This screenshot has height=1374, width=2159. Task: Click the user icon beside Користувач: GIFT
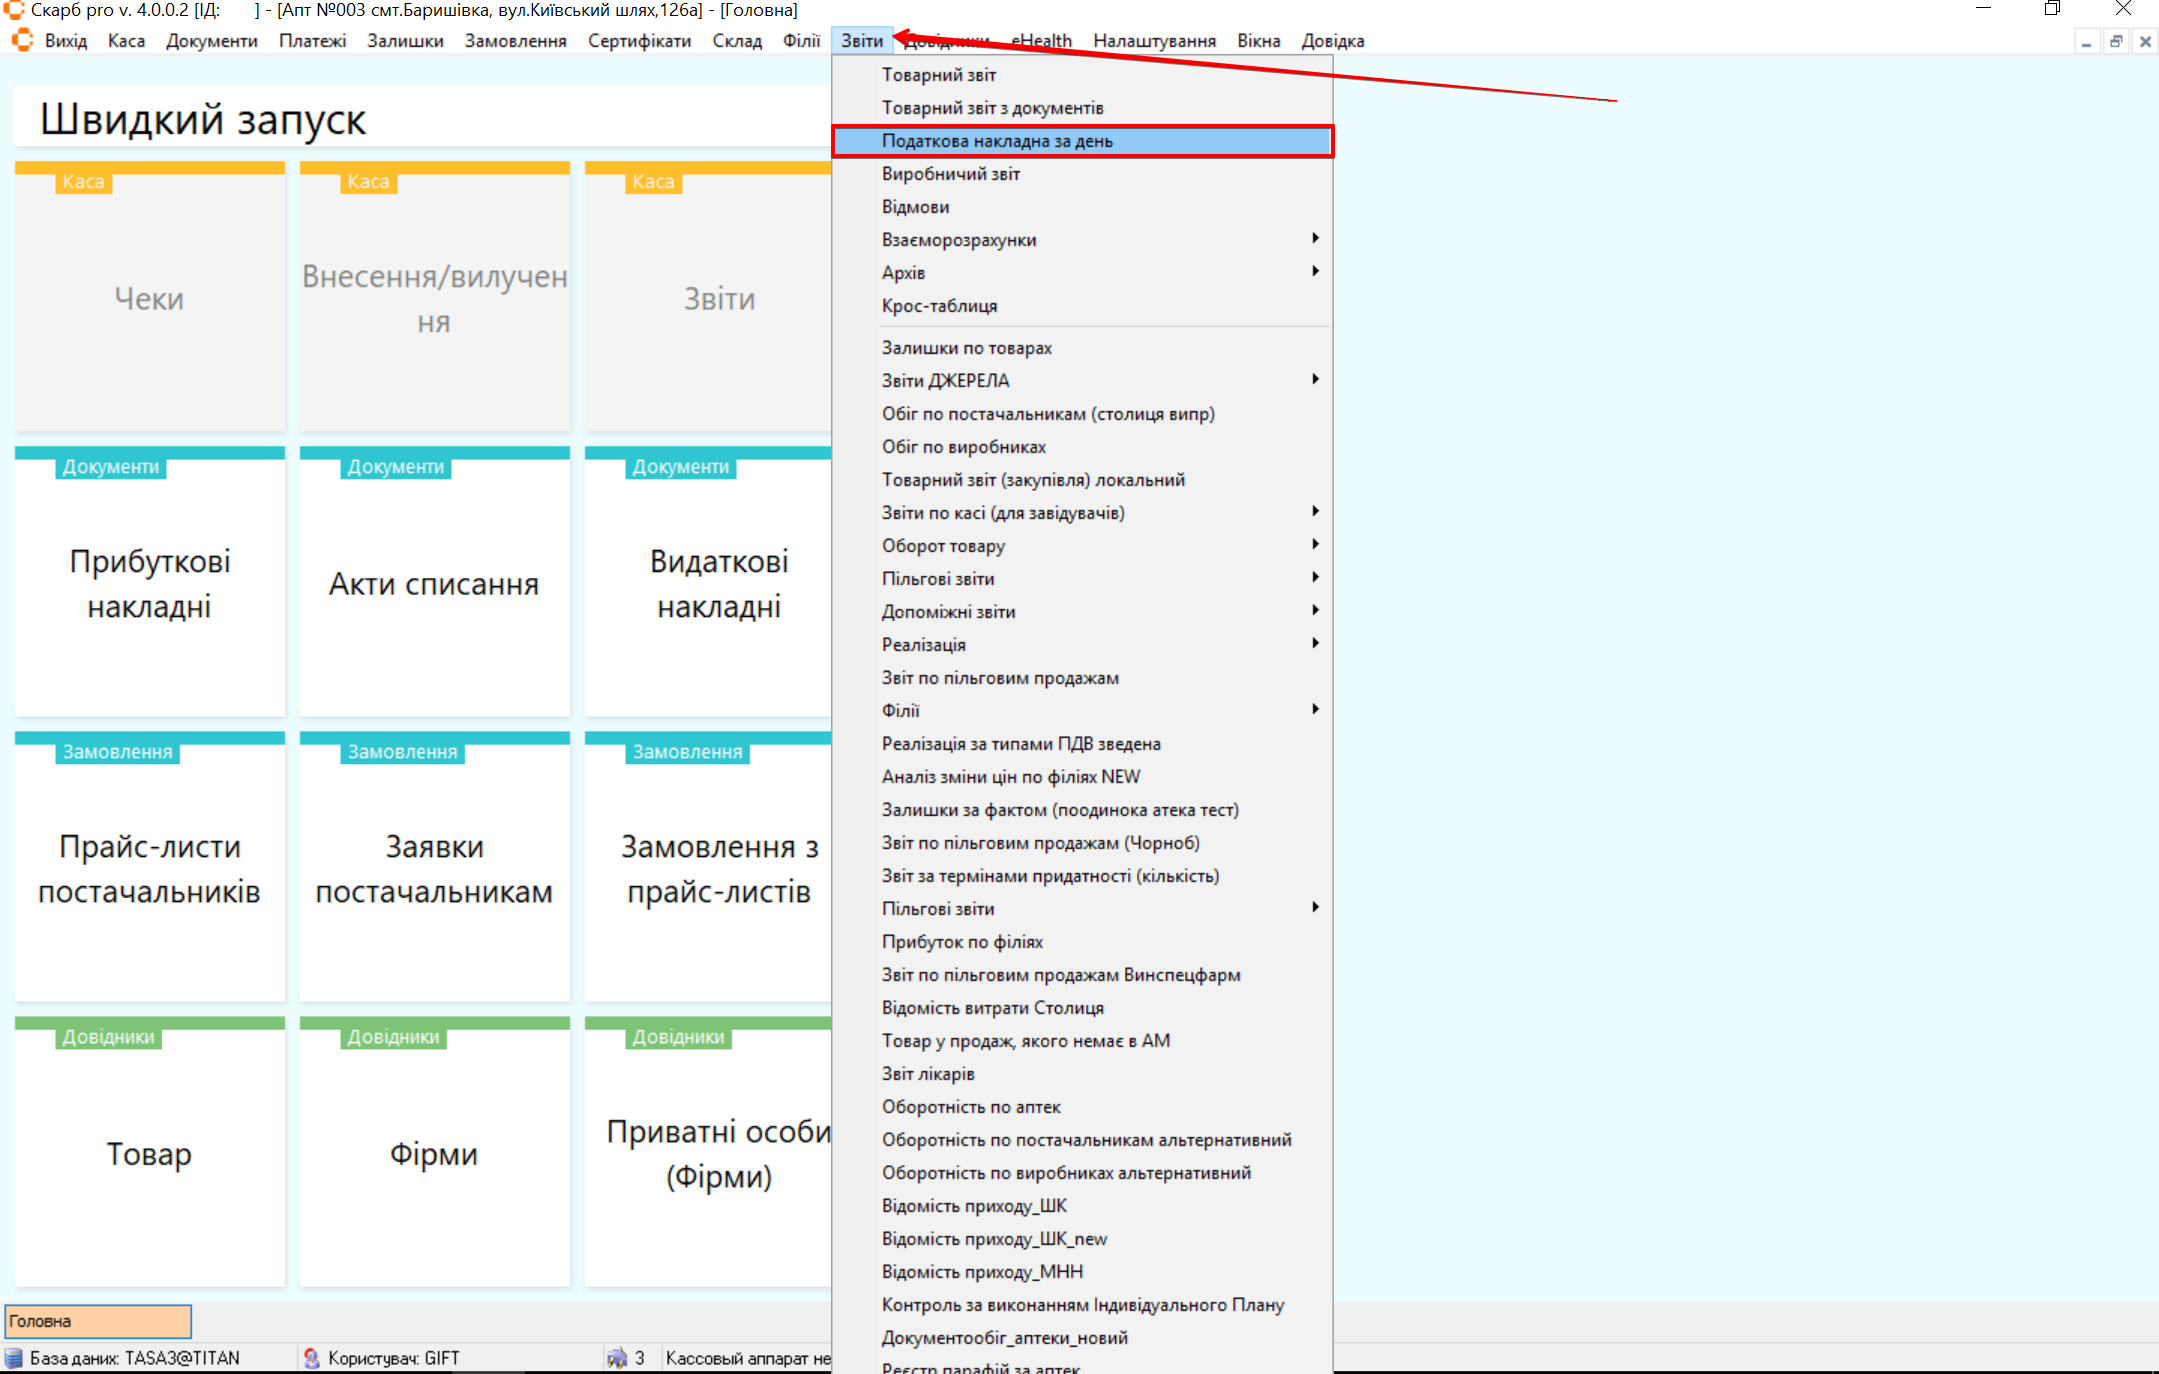[x=312, y=1358]
